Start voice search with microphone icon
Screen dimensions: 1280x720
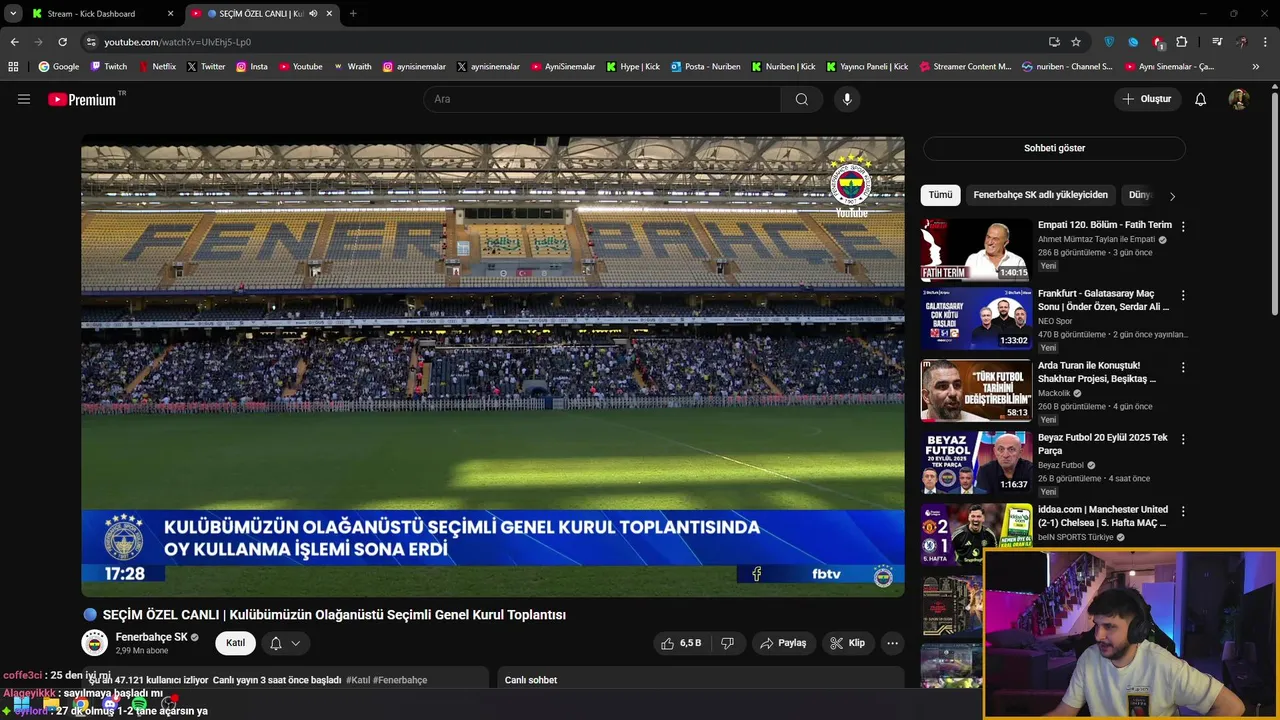point(847,99)
